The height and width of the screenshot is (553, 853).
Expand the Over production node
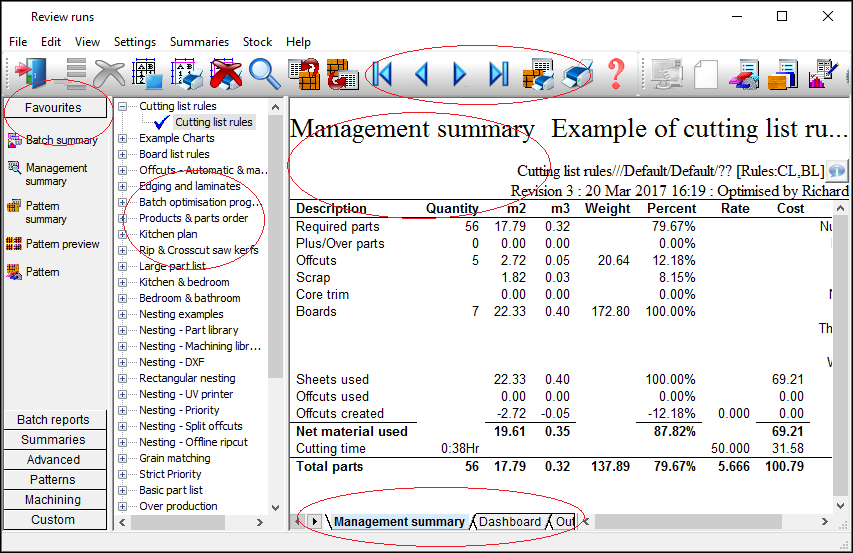point(123,506)
